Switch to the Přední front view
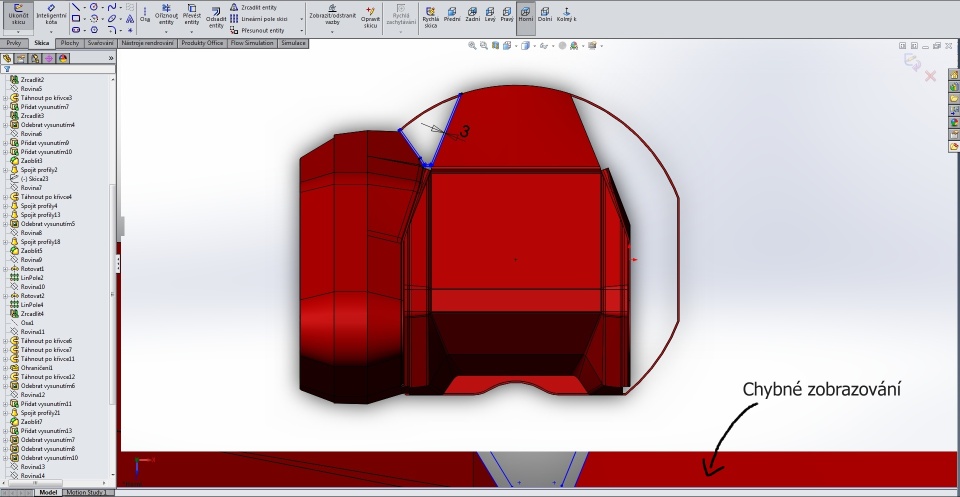The image size is (960, 497). point(452,16)
